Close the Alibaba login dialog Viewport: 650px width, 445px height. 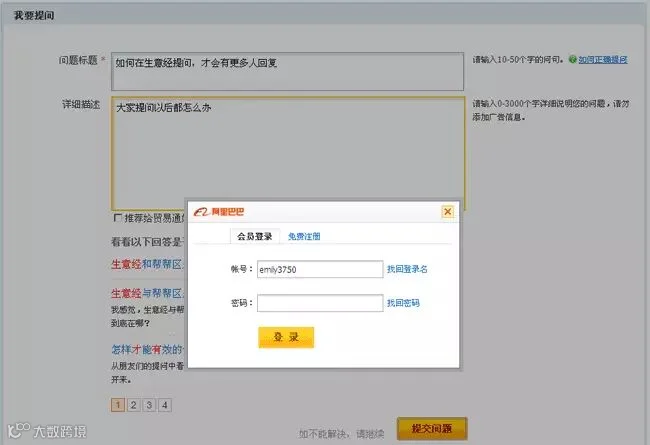point(448,212)
